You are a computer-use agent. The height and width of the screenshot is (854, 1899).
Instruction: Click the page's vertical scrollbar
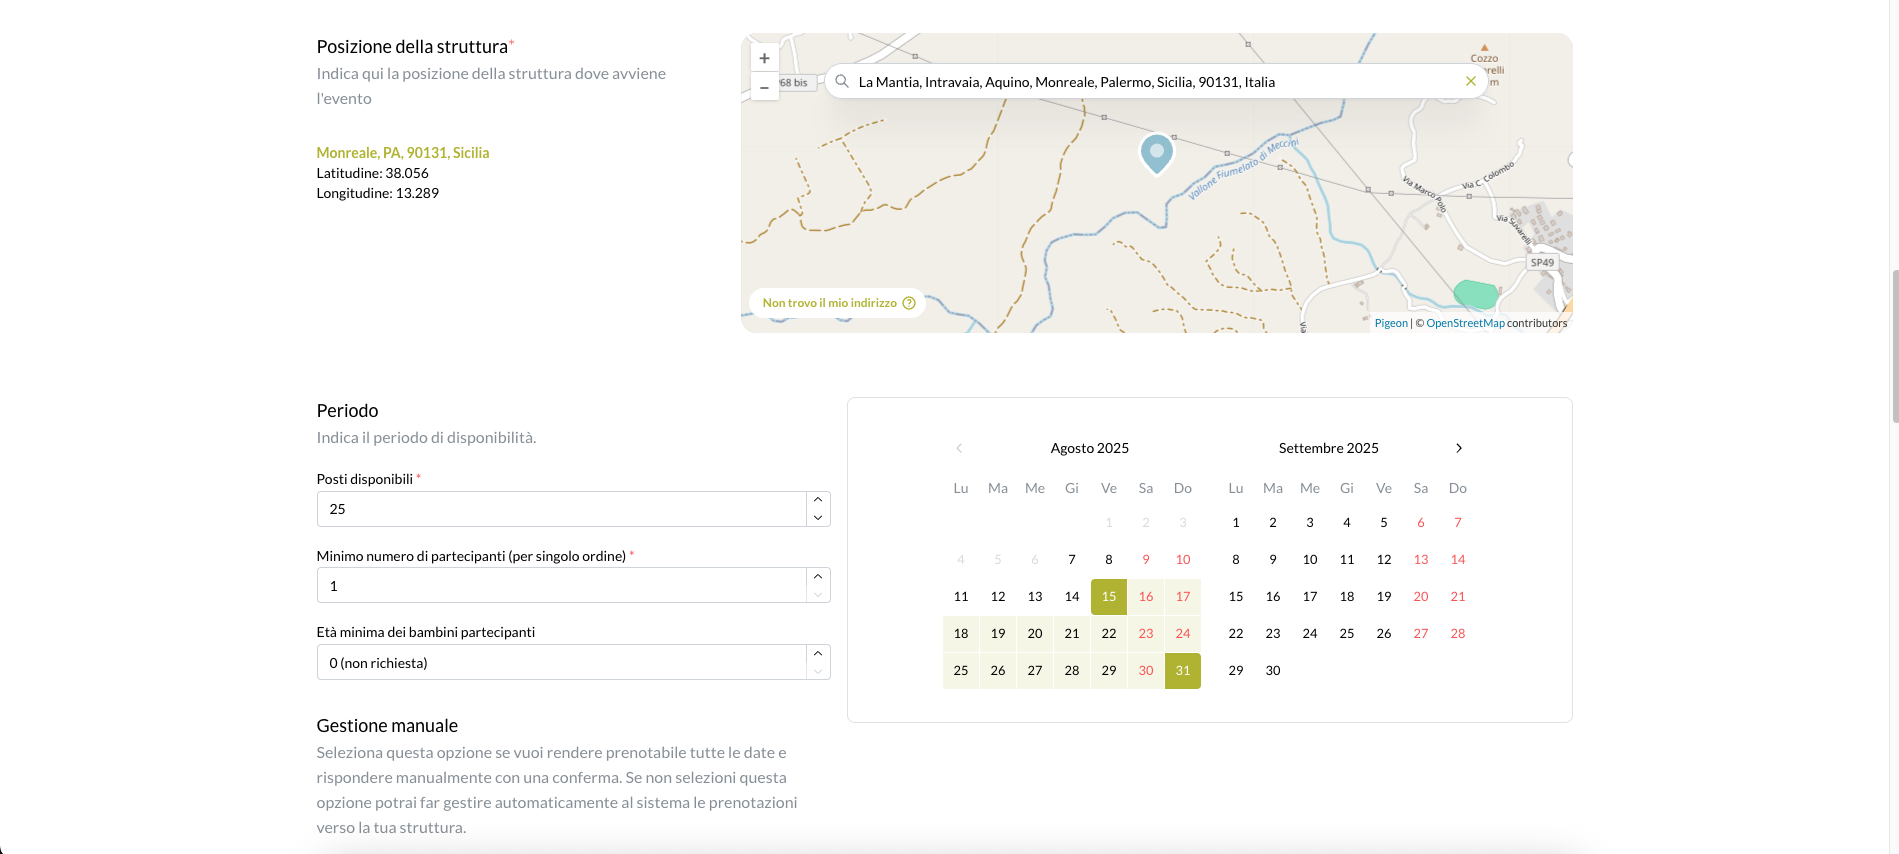click(x=1893, y=345)
